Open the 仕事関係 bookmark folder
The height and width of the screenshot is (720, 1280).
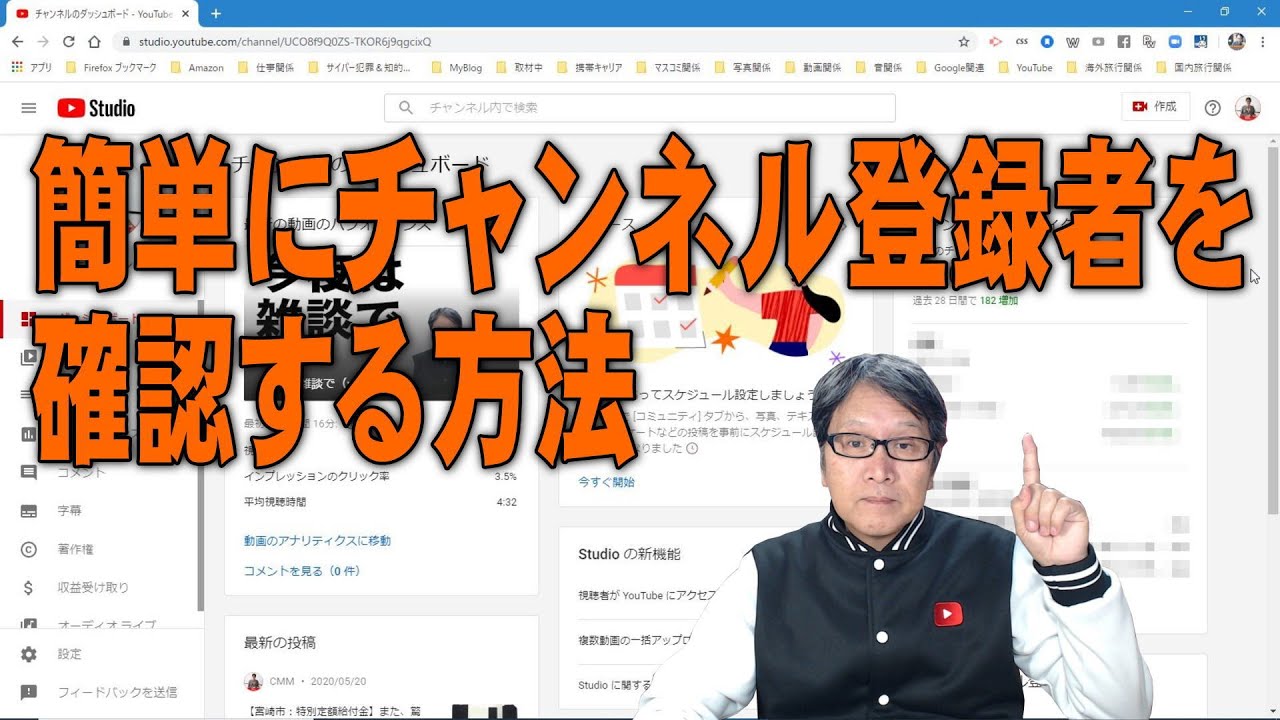(266, 68)
